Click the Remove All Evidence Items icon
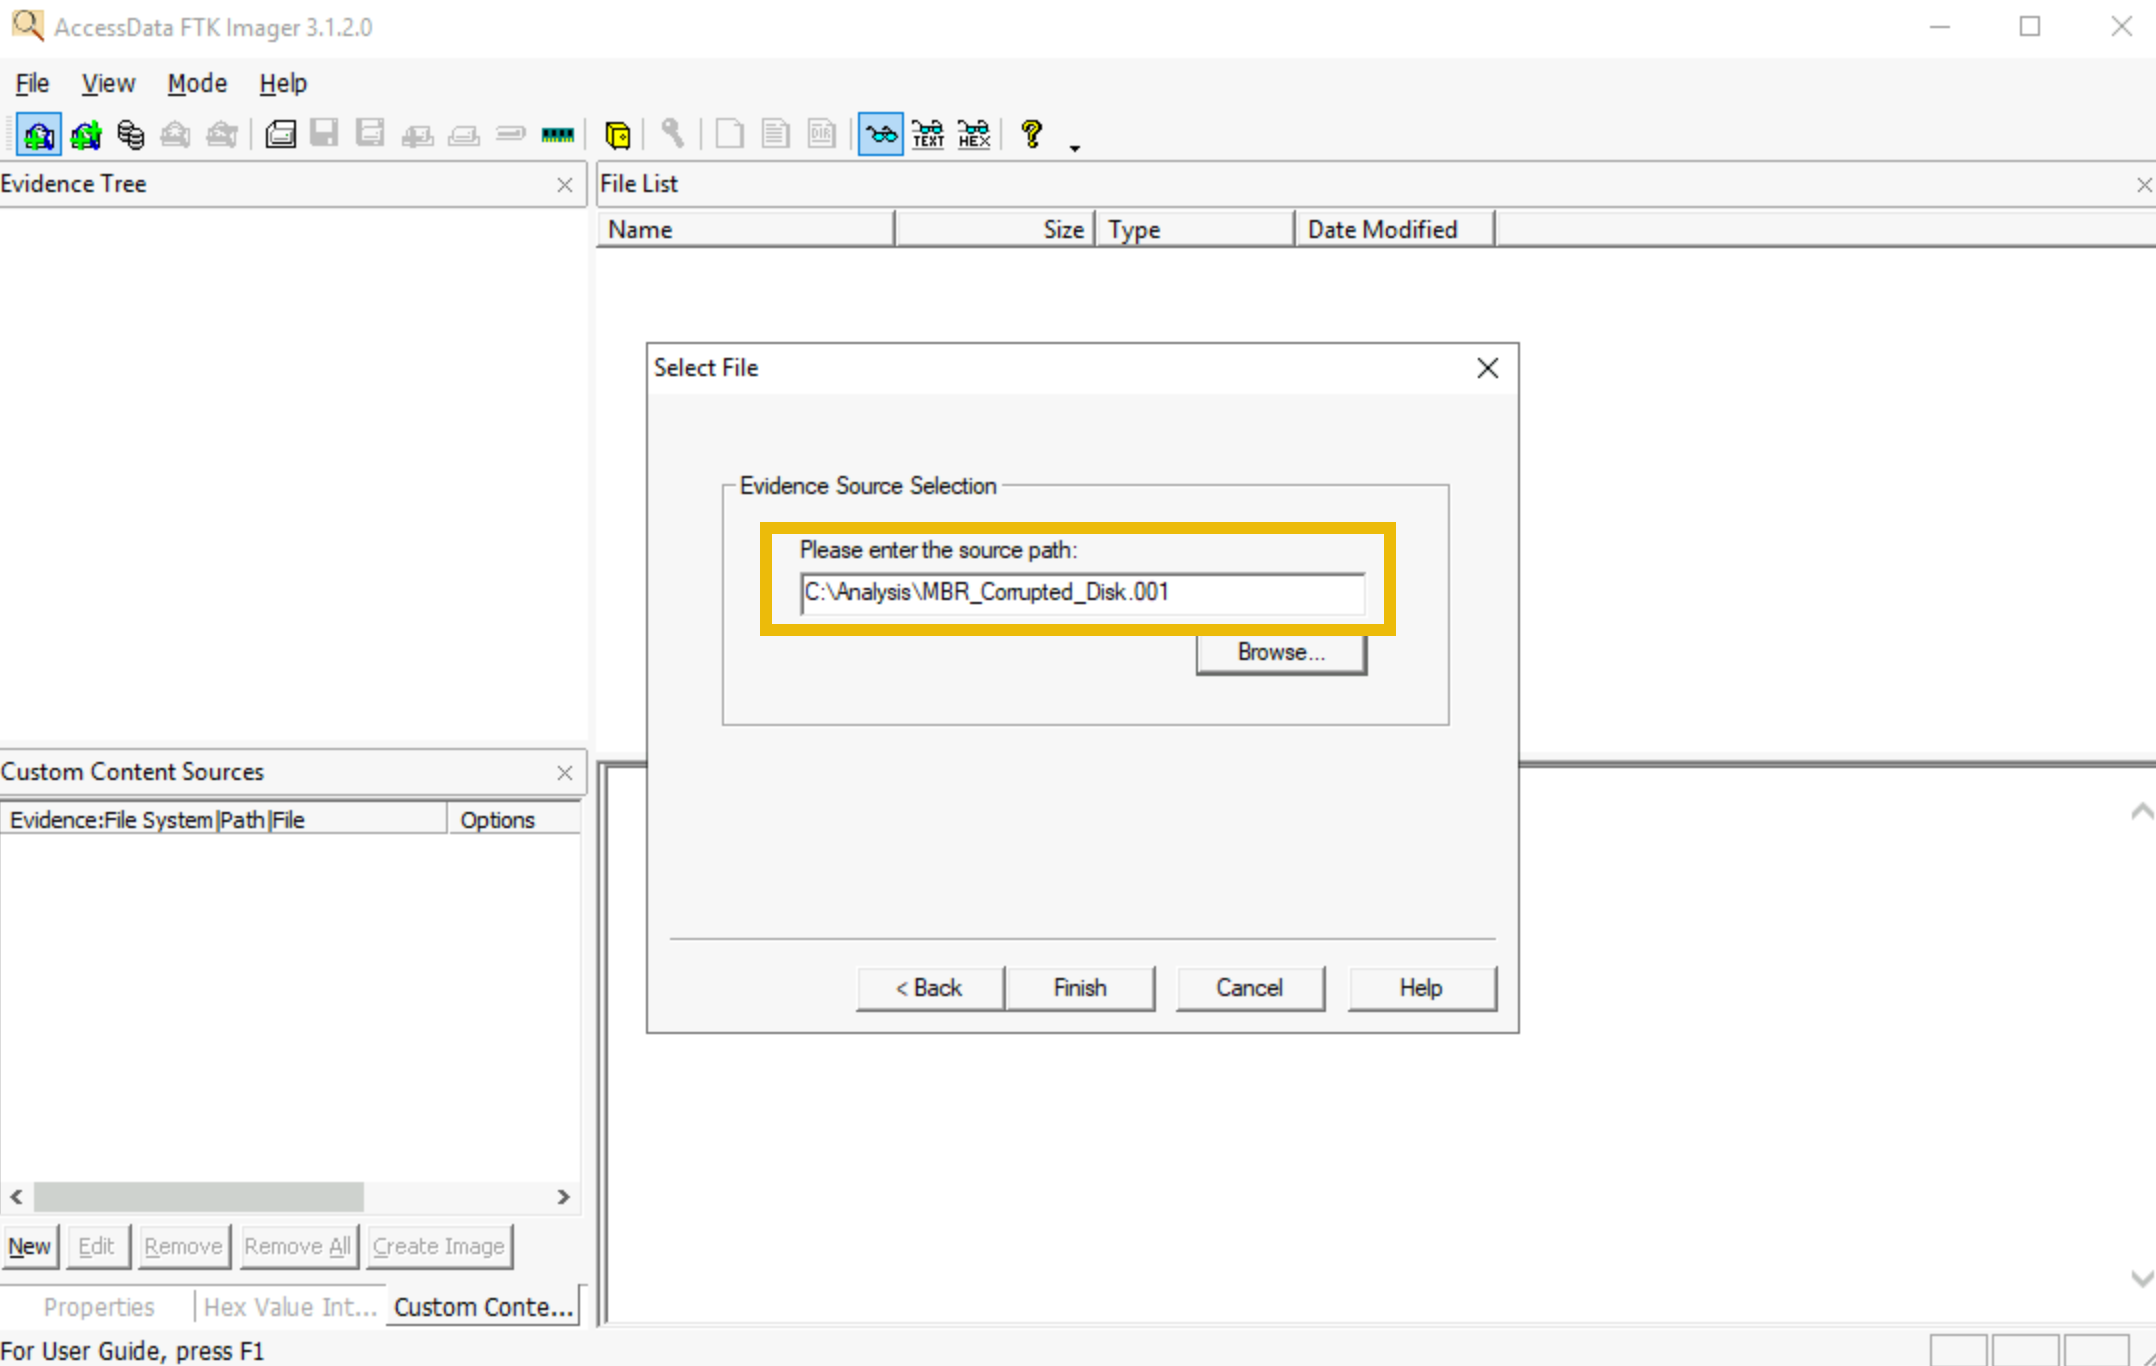Viewport: 2156px width, 1366px height. click(x=222, y=134)
